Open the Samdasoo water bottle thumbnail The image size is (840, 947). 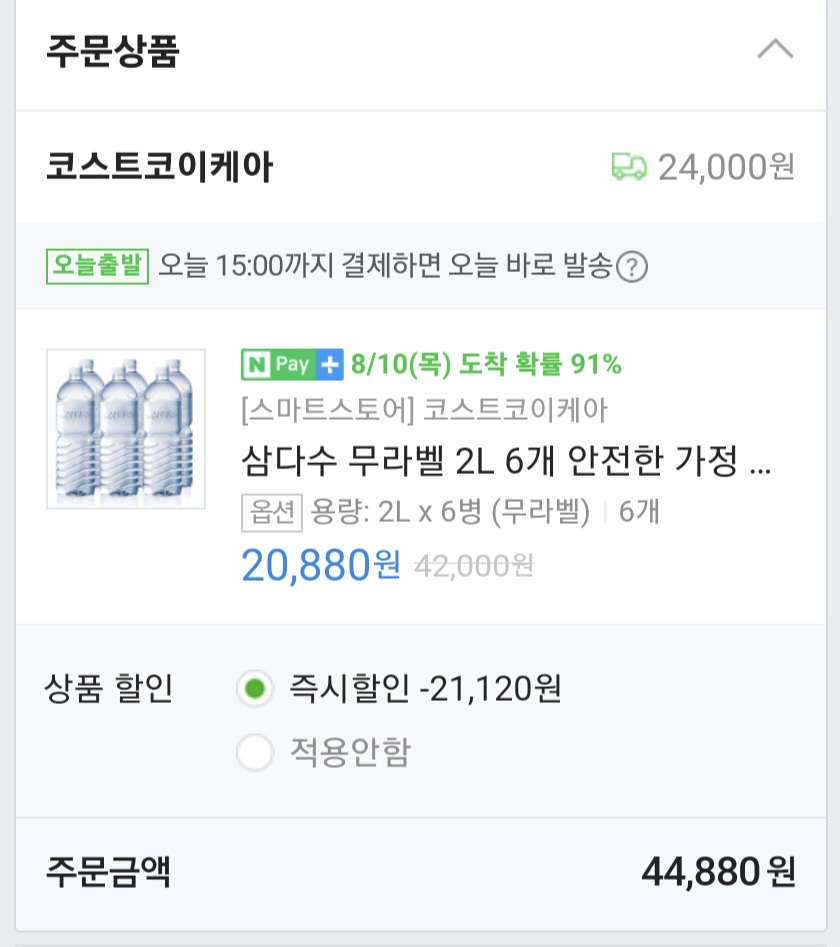coord(126,429)
